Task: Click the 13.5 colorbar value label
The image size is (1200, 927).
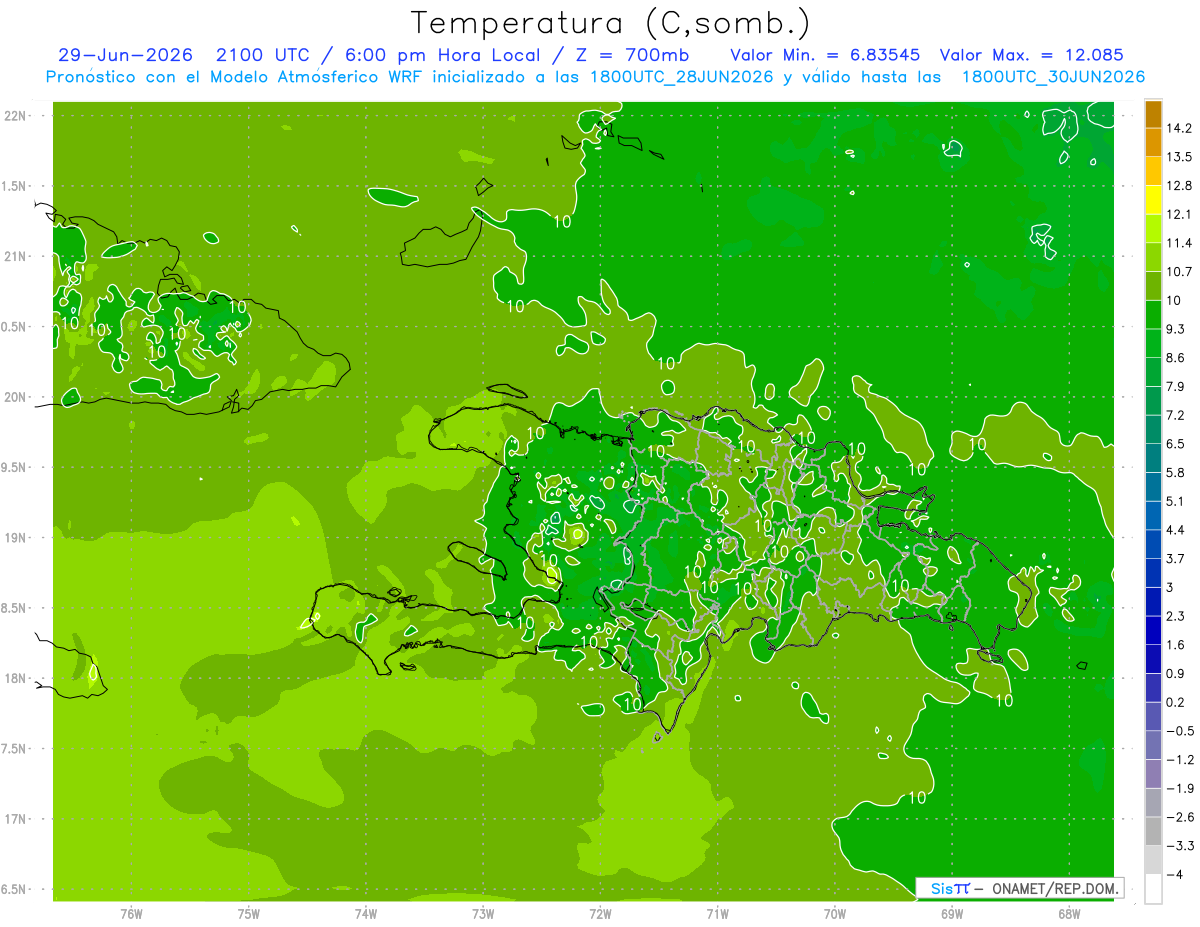Action: tap(1179, 157)
